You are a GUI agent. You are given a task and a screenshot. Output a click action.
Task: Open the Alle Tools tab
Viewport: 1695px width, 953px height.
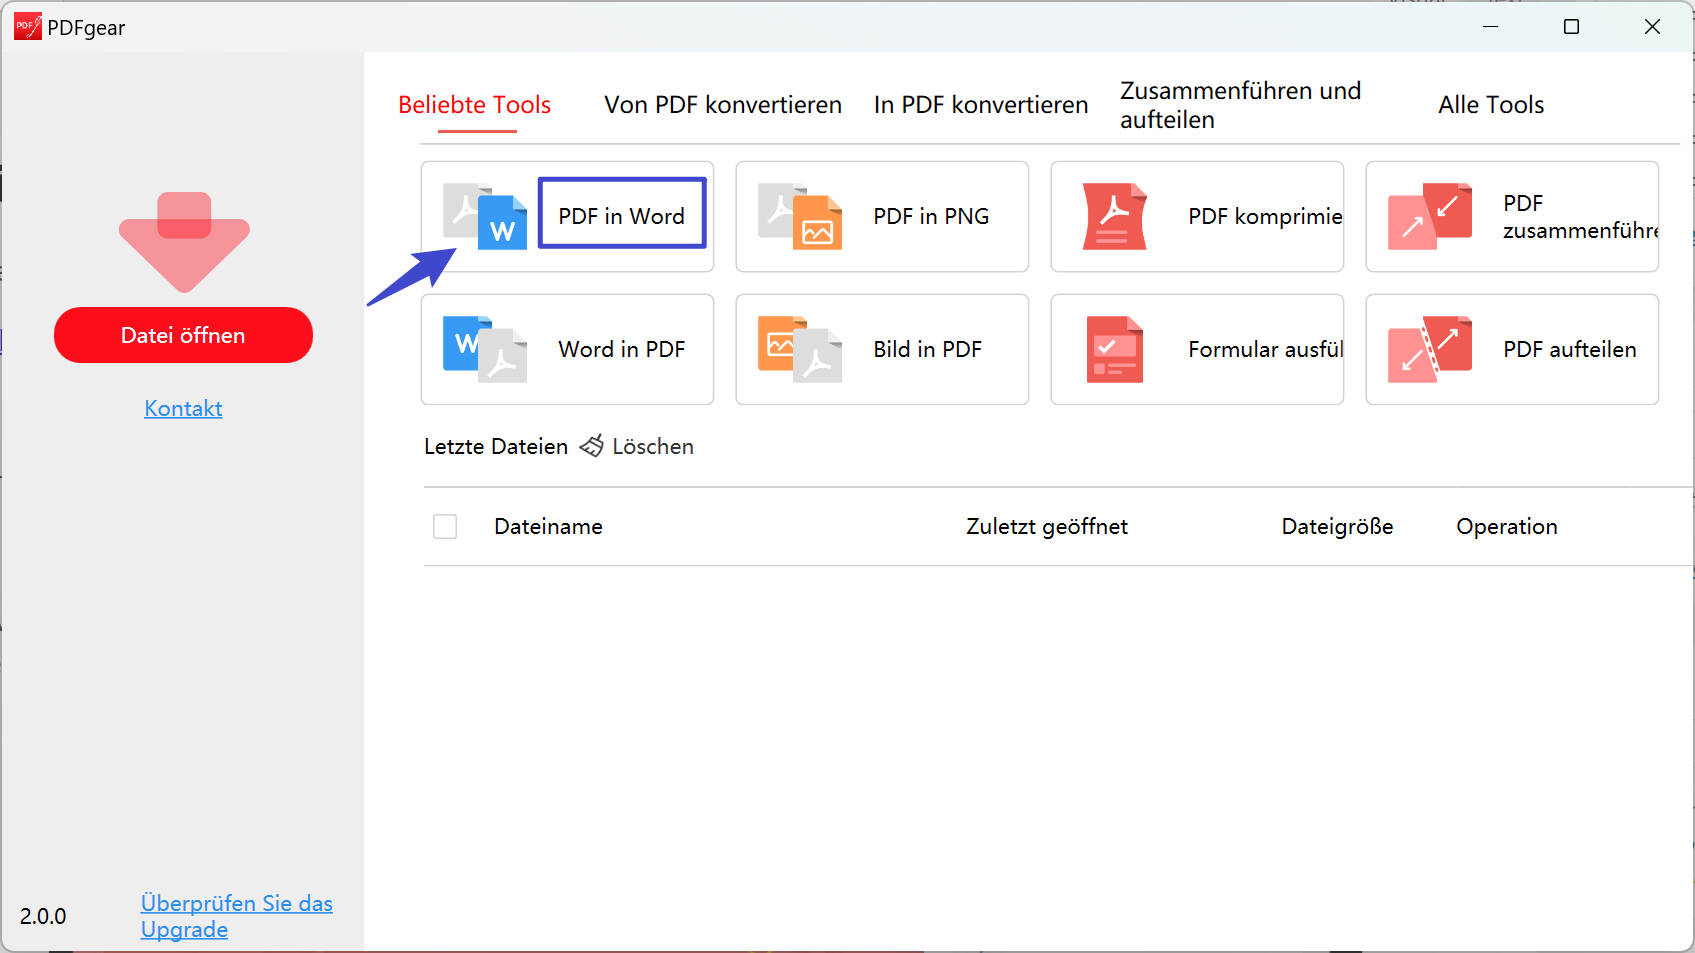pos(1489,104)
